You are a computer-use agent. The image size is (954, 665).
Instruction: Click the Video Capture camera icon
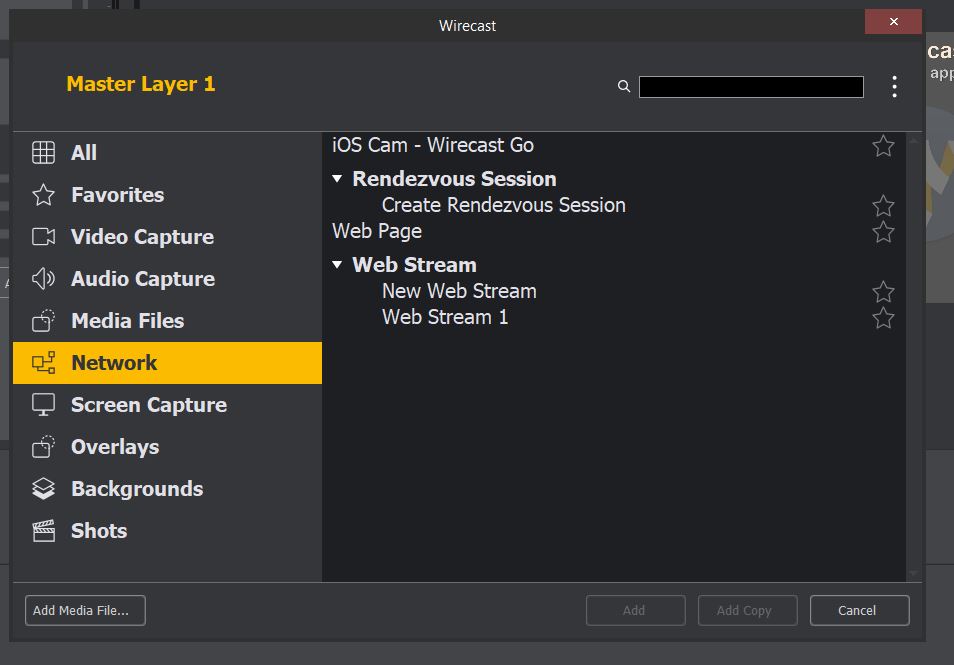tap(43, 237)
